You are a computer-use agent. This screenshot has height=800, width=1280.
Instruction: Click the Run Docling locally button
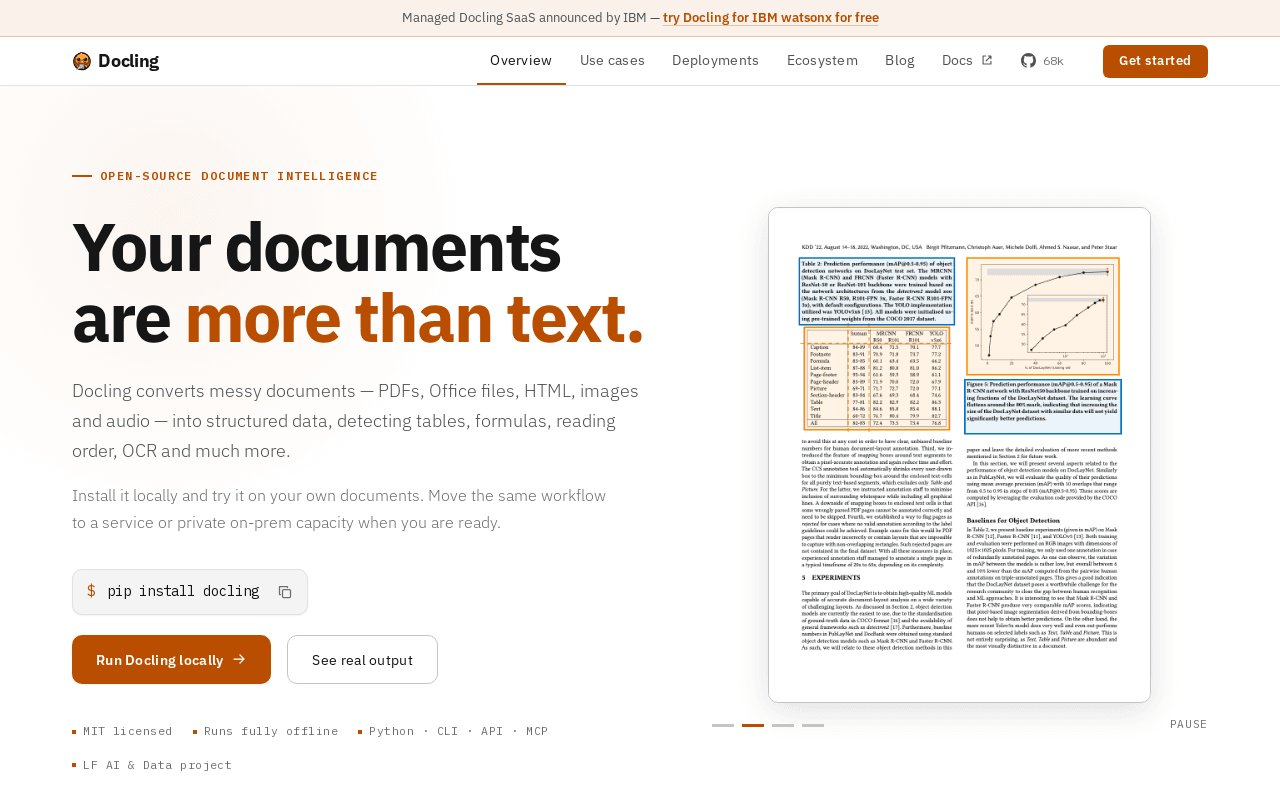click(171, 660)
